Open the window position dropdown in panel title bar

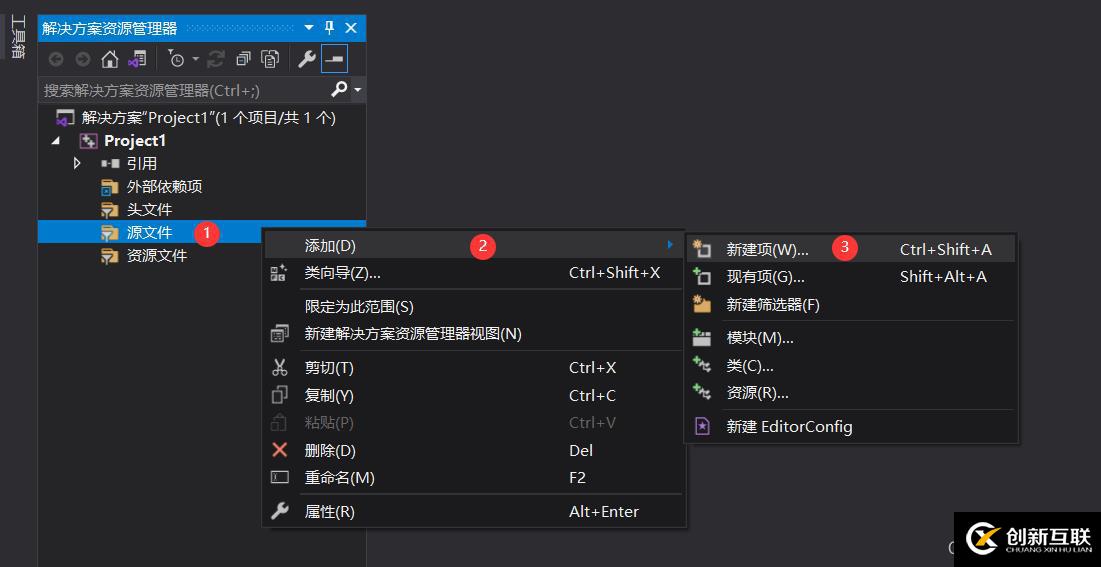click(x=309, y=28)
